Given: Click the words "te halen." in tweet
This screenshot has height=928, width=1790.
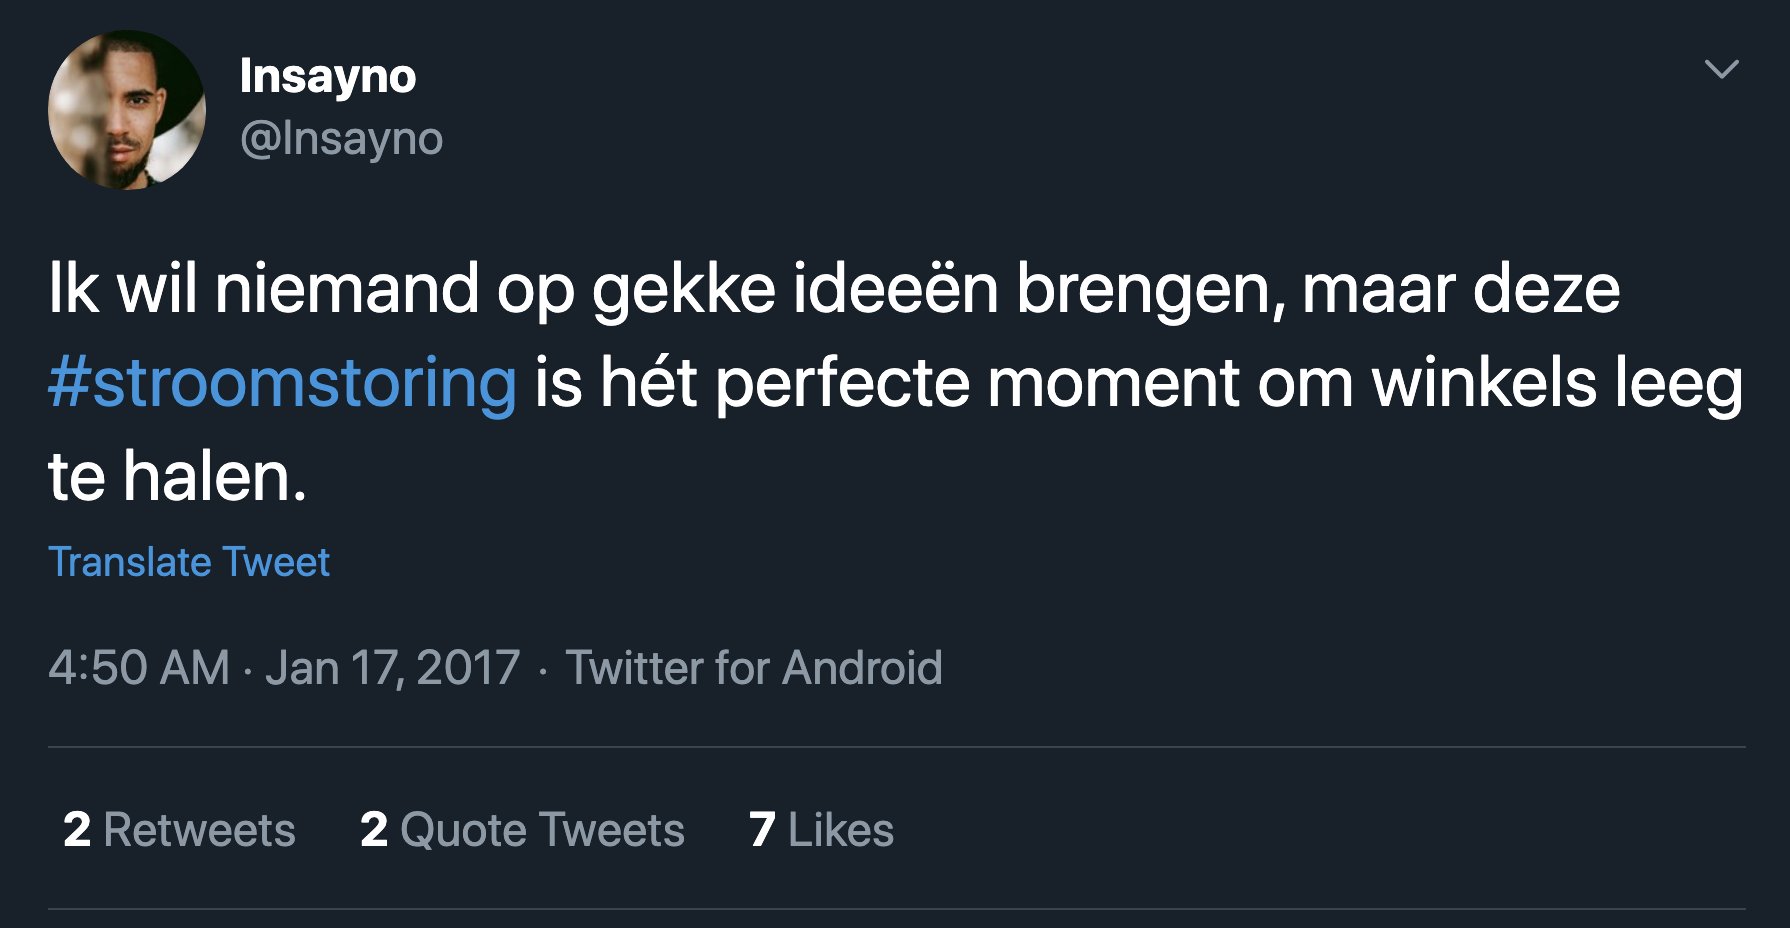Looking at the screenshot, I should pos(177,477).
